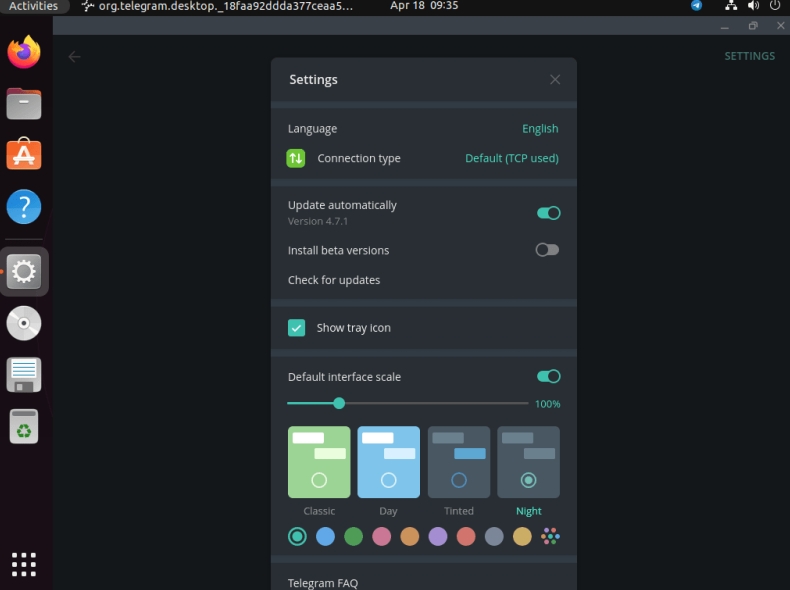This screenshot has width=790, height=590.
Task: Open the custom accent color palette icon
Action: [550, 537]
